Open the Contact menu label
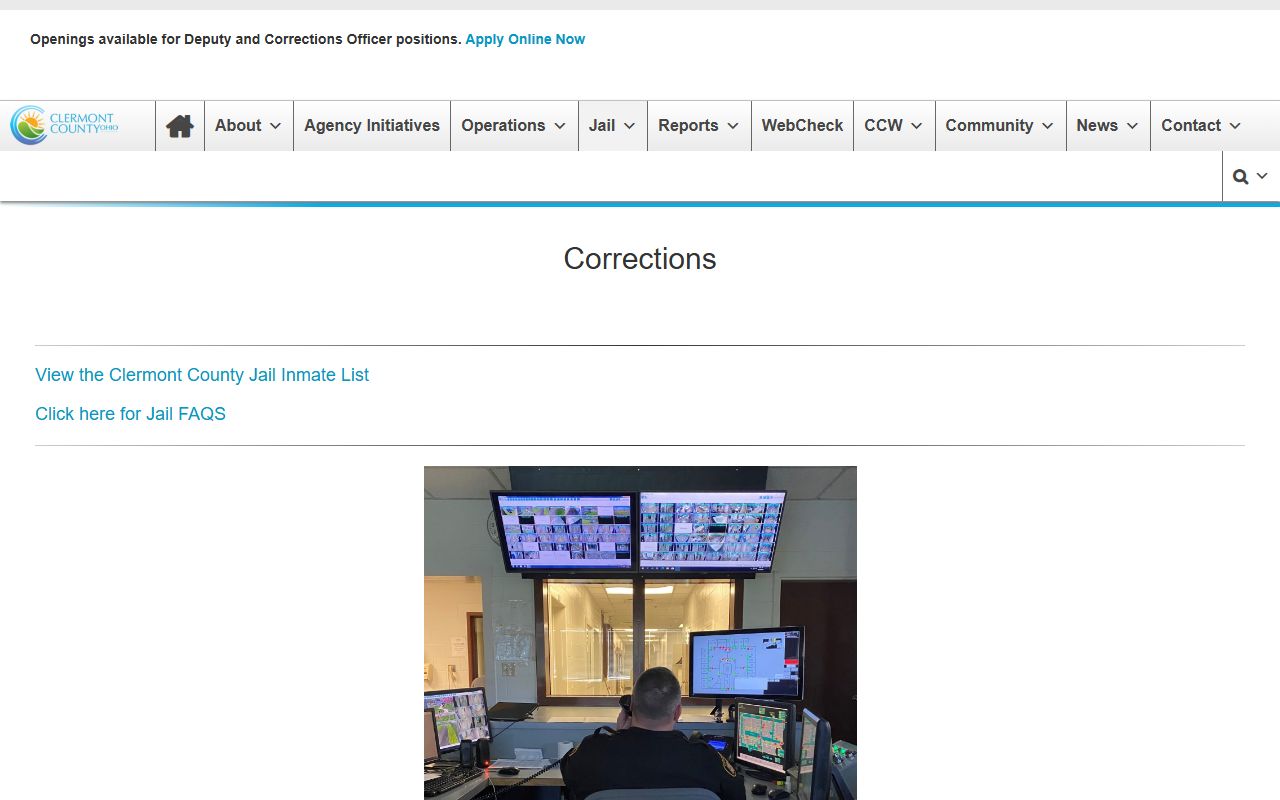 coord(1191,125)
